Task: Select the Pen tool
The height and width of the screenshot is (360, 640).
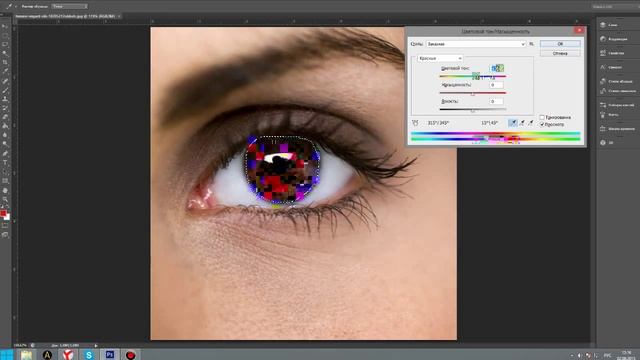Action: 5,153
